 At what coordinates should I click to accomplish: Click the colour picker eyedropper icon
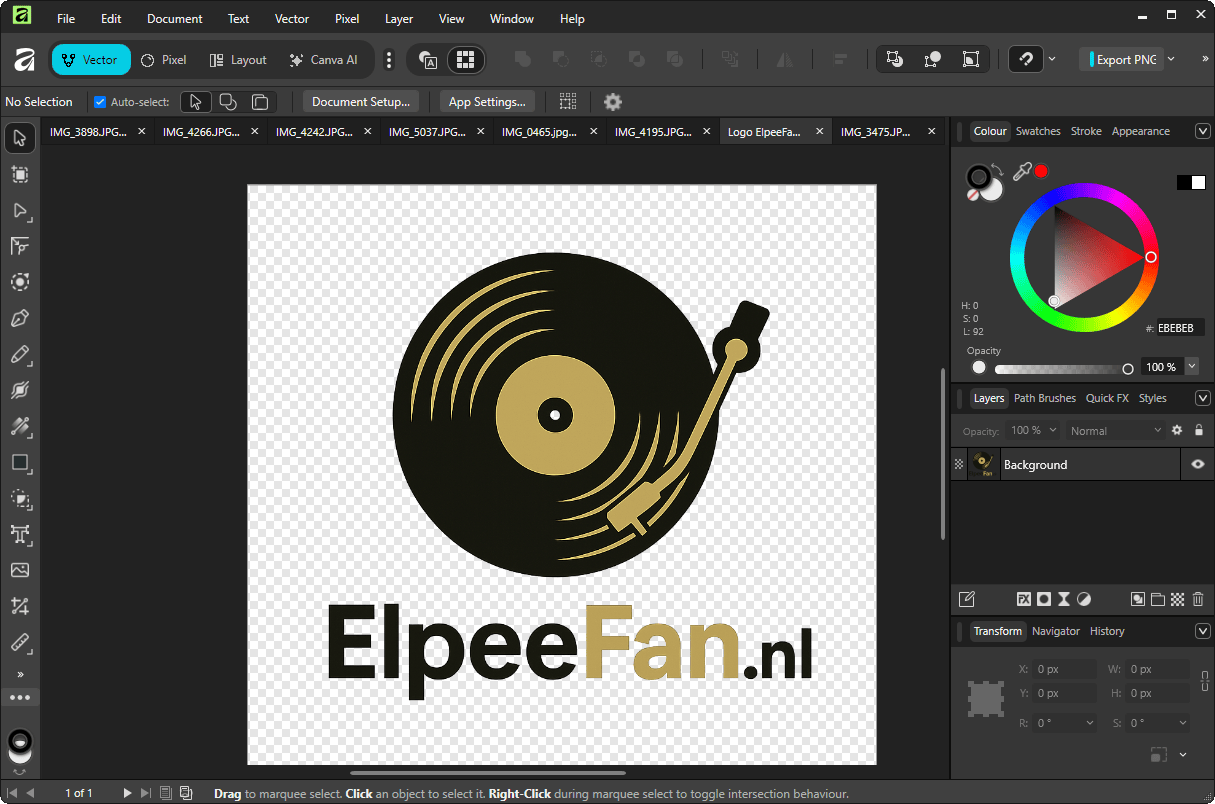click(1021, 172)
